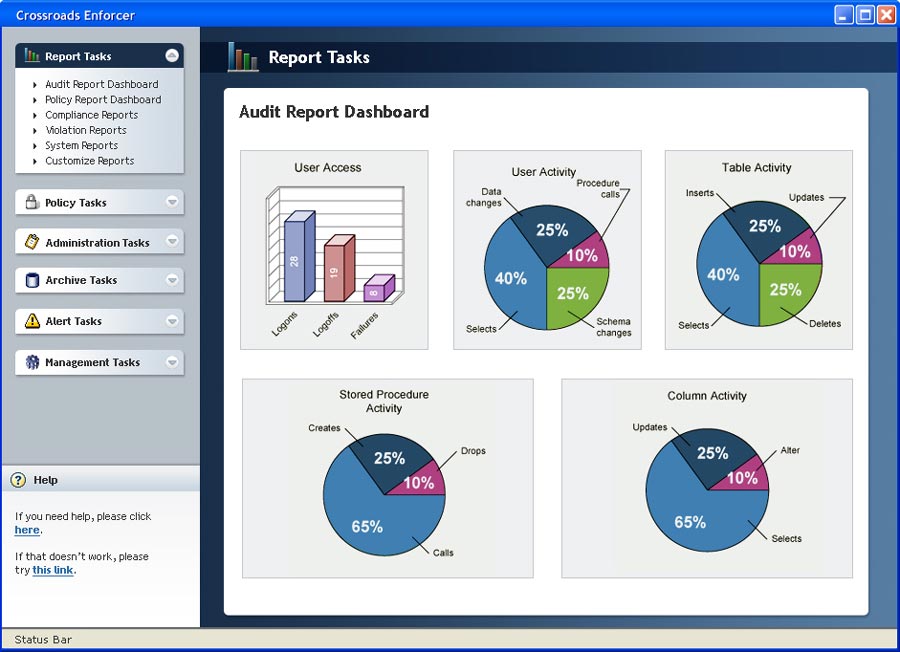Click the Help question mark icon
Viewport: 900px width, 652px height.
[x=18, y=480]
